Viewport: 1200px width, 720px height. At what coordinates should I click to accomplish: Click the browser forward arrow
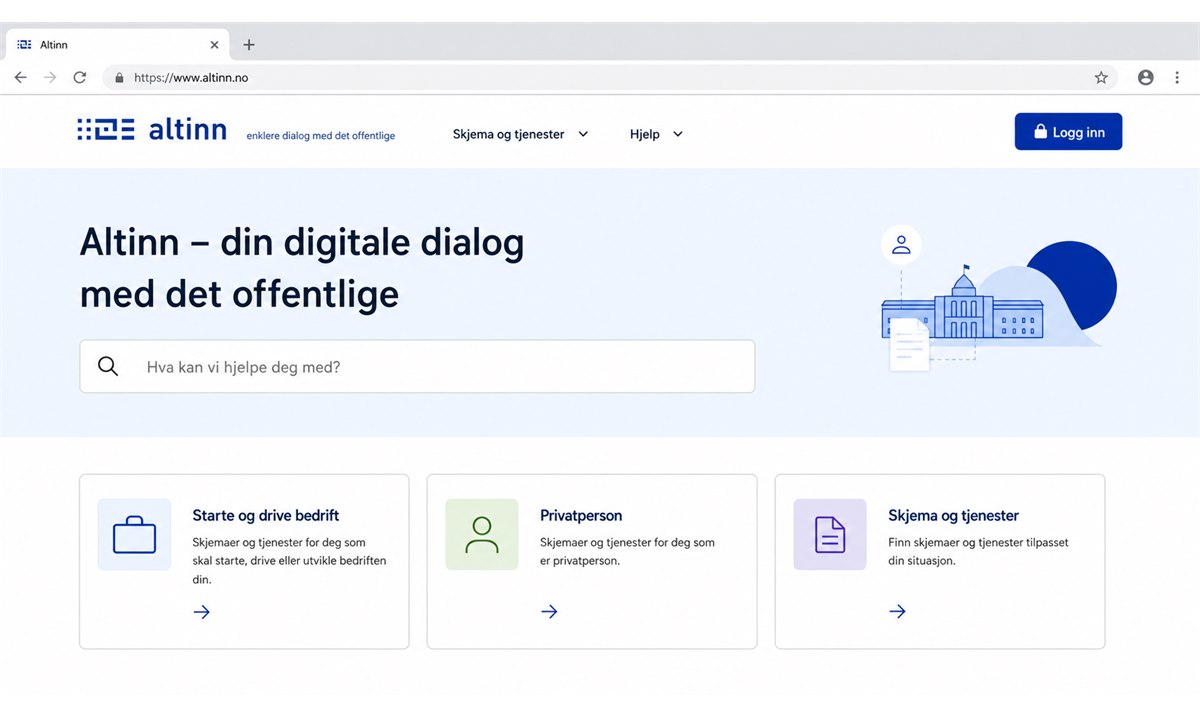click(x=50, y=77)
